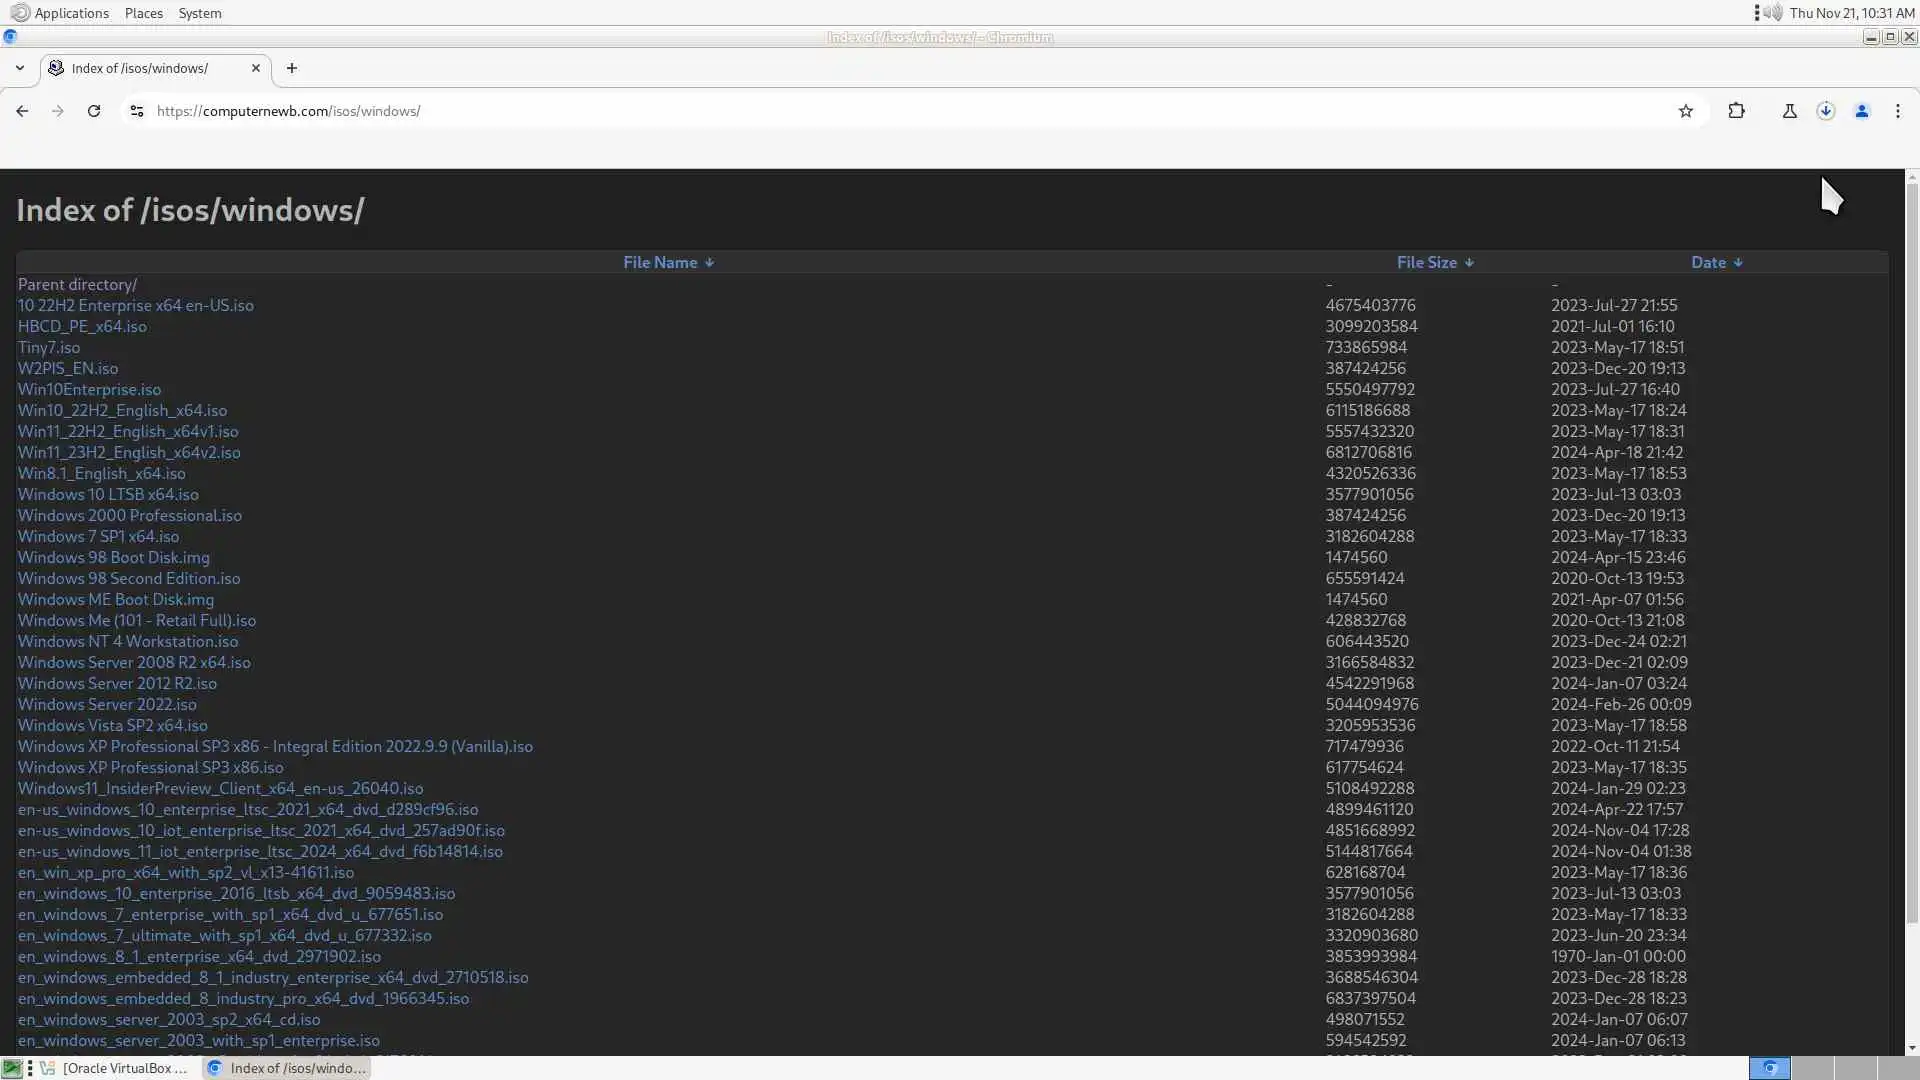Sort listing by File Name header
1920x1080 pixels.
(x=660, y=262)
